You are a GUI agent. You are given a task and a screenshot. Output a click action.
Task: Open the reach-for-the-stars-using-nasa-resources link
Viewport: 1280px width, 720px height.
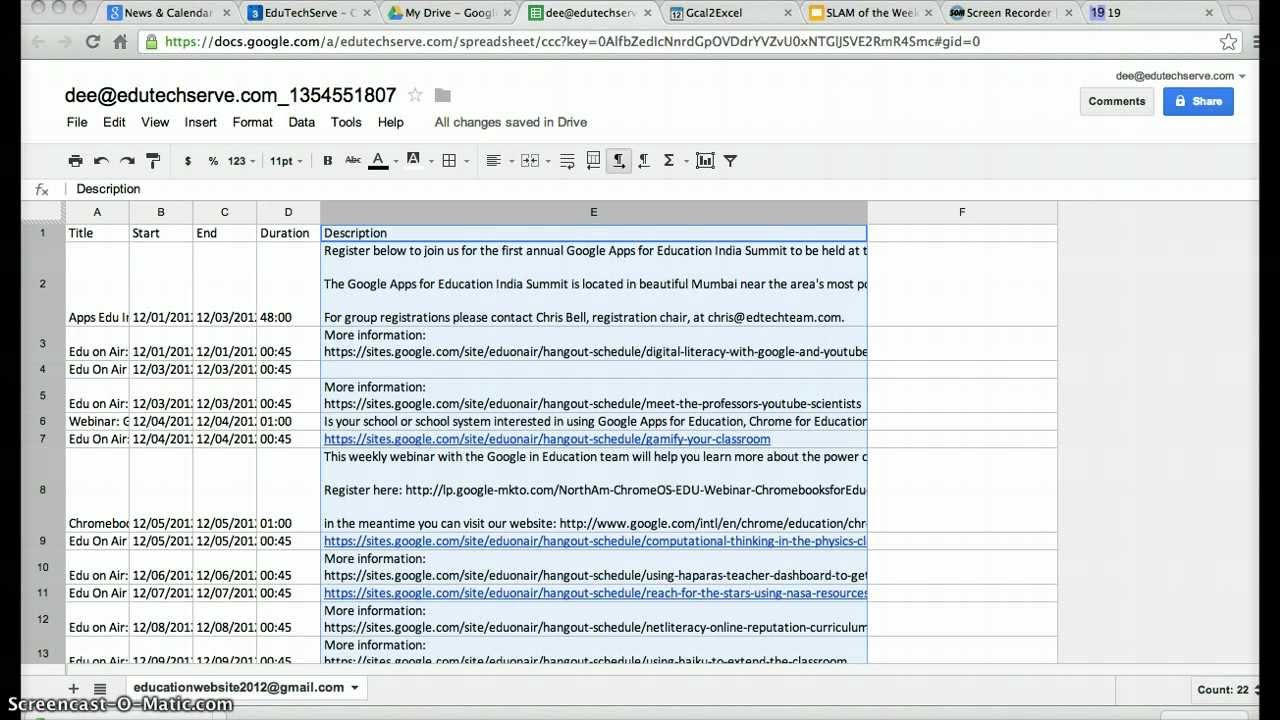595,593
